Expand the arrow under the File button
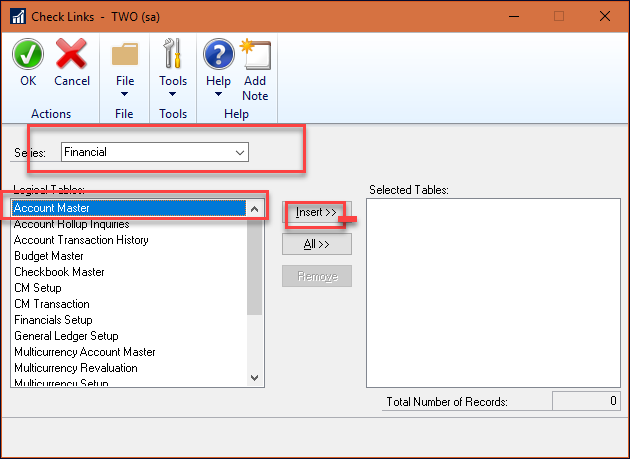Screen dimensions: 630x459 point(125,94)
